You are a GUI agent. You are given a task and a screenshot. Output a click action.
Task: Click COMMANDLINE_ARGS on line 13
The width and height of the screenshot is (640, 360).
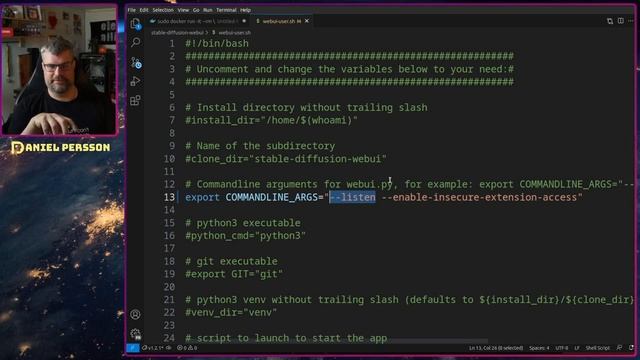pos(271,197)
